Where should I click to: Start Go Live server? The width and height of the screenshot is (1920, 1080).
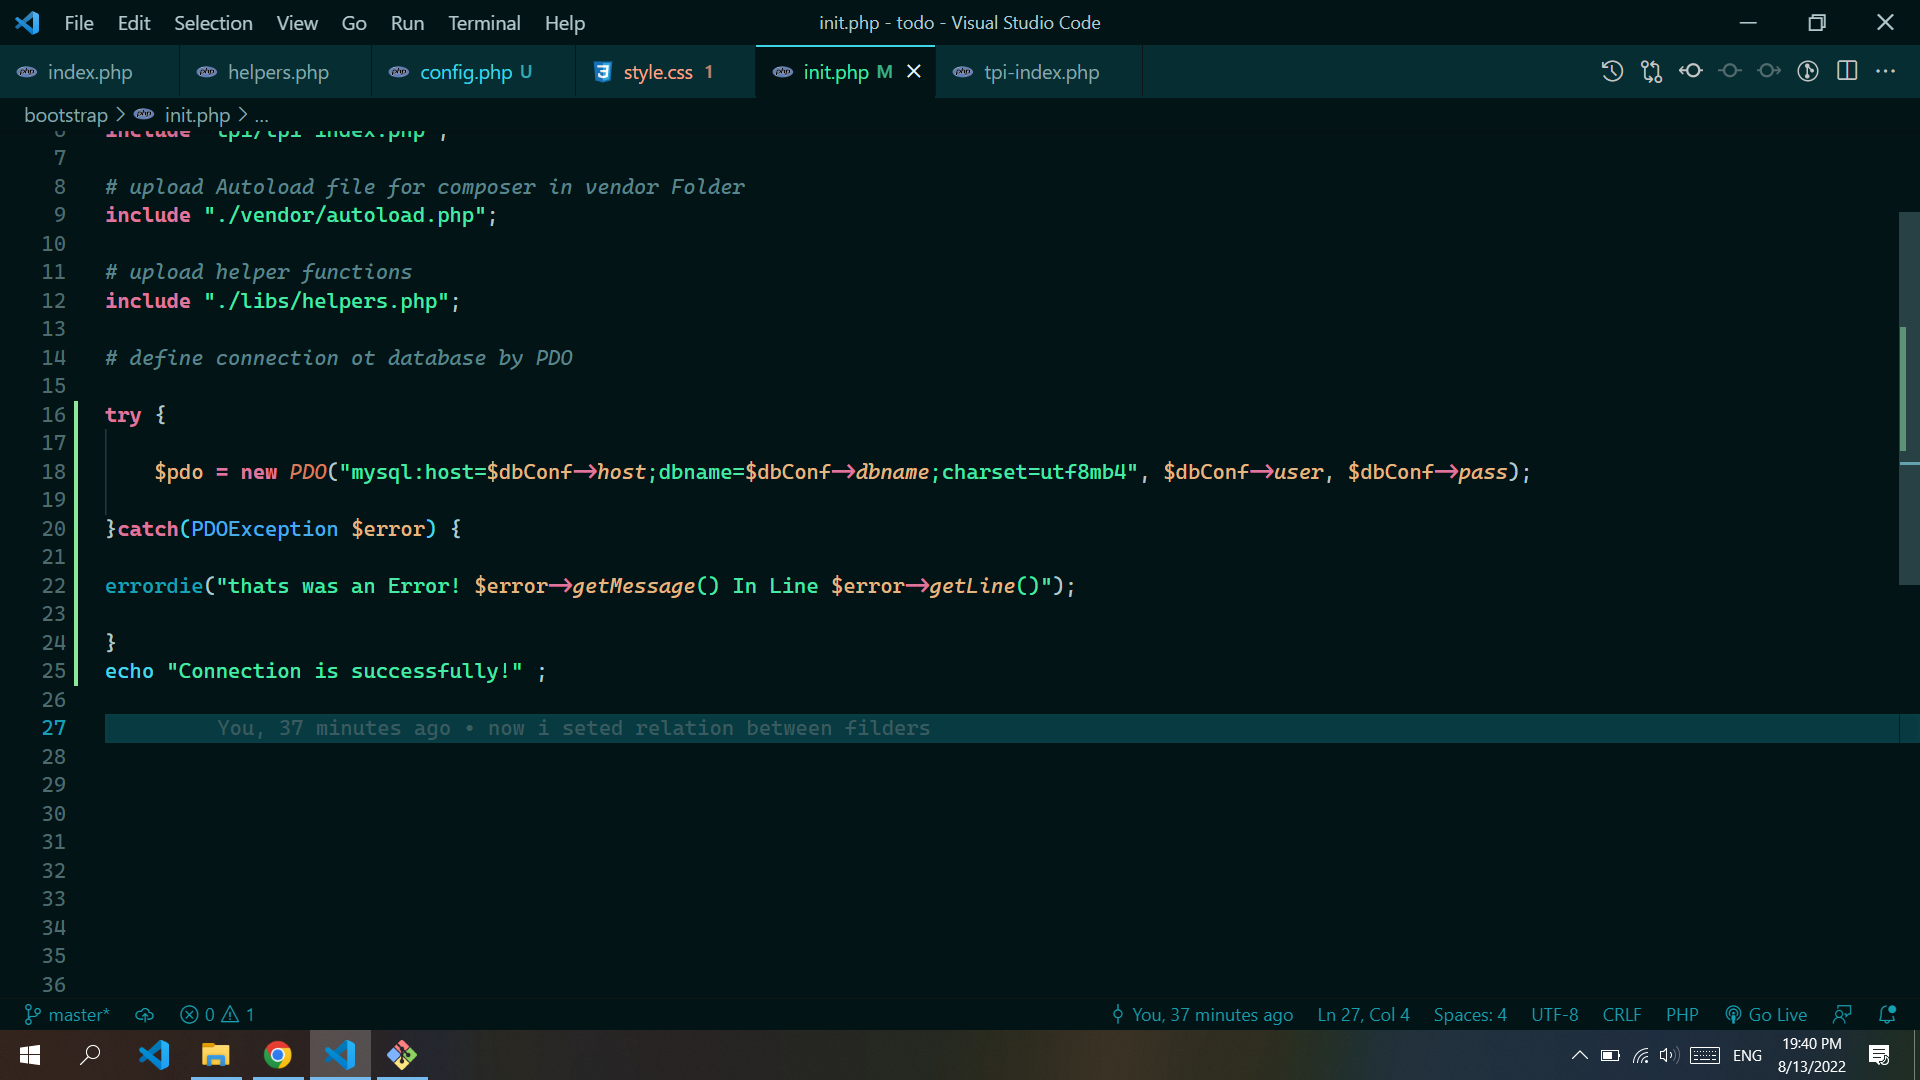1766,1014
